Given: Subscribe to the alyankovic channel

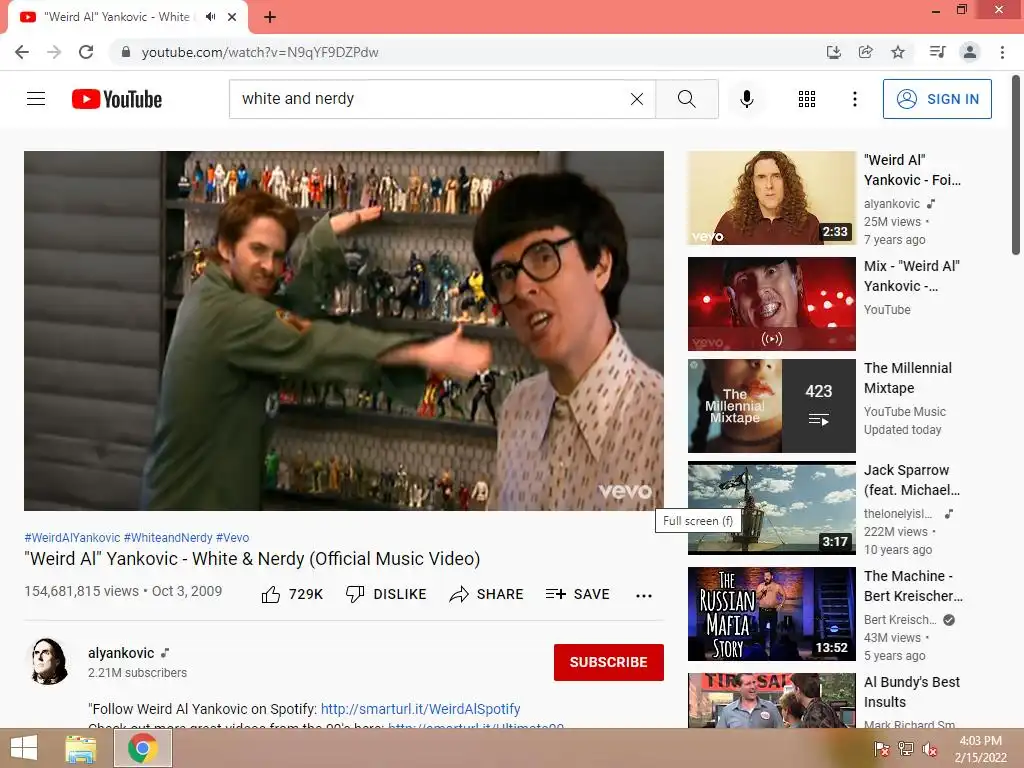Looking at the screenshot, I should click(x=609, y=662).
